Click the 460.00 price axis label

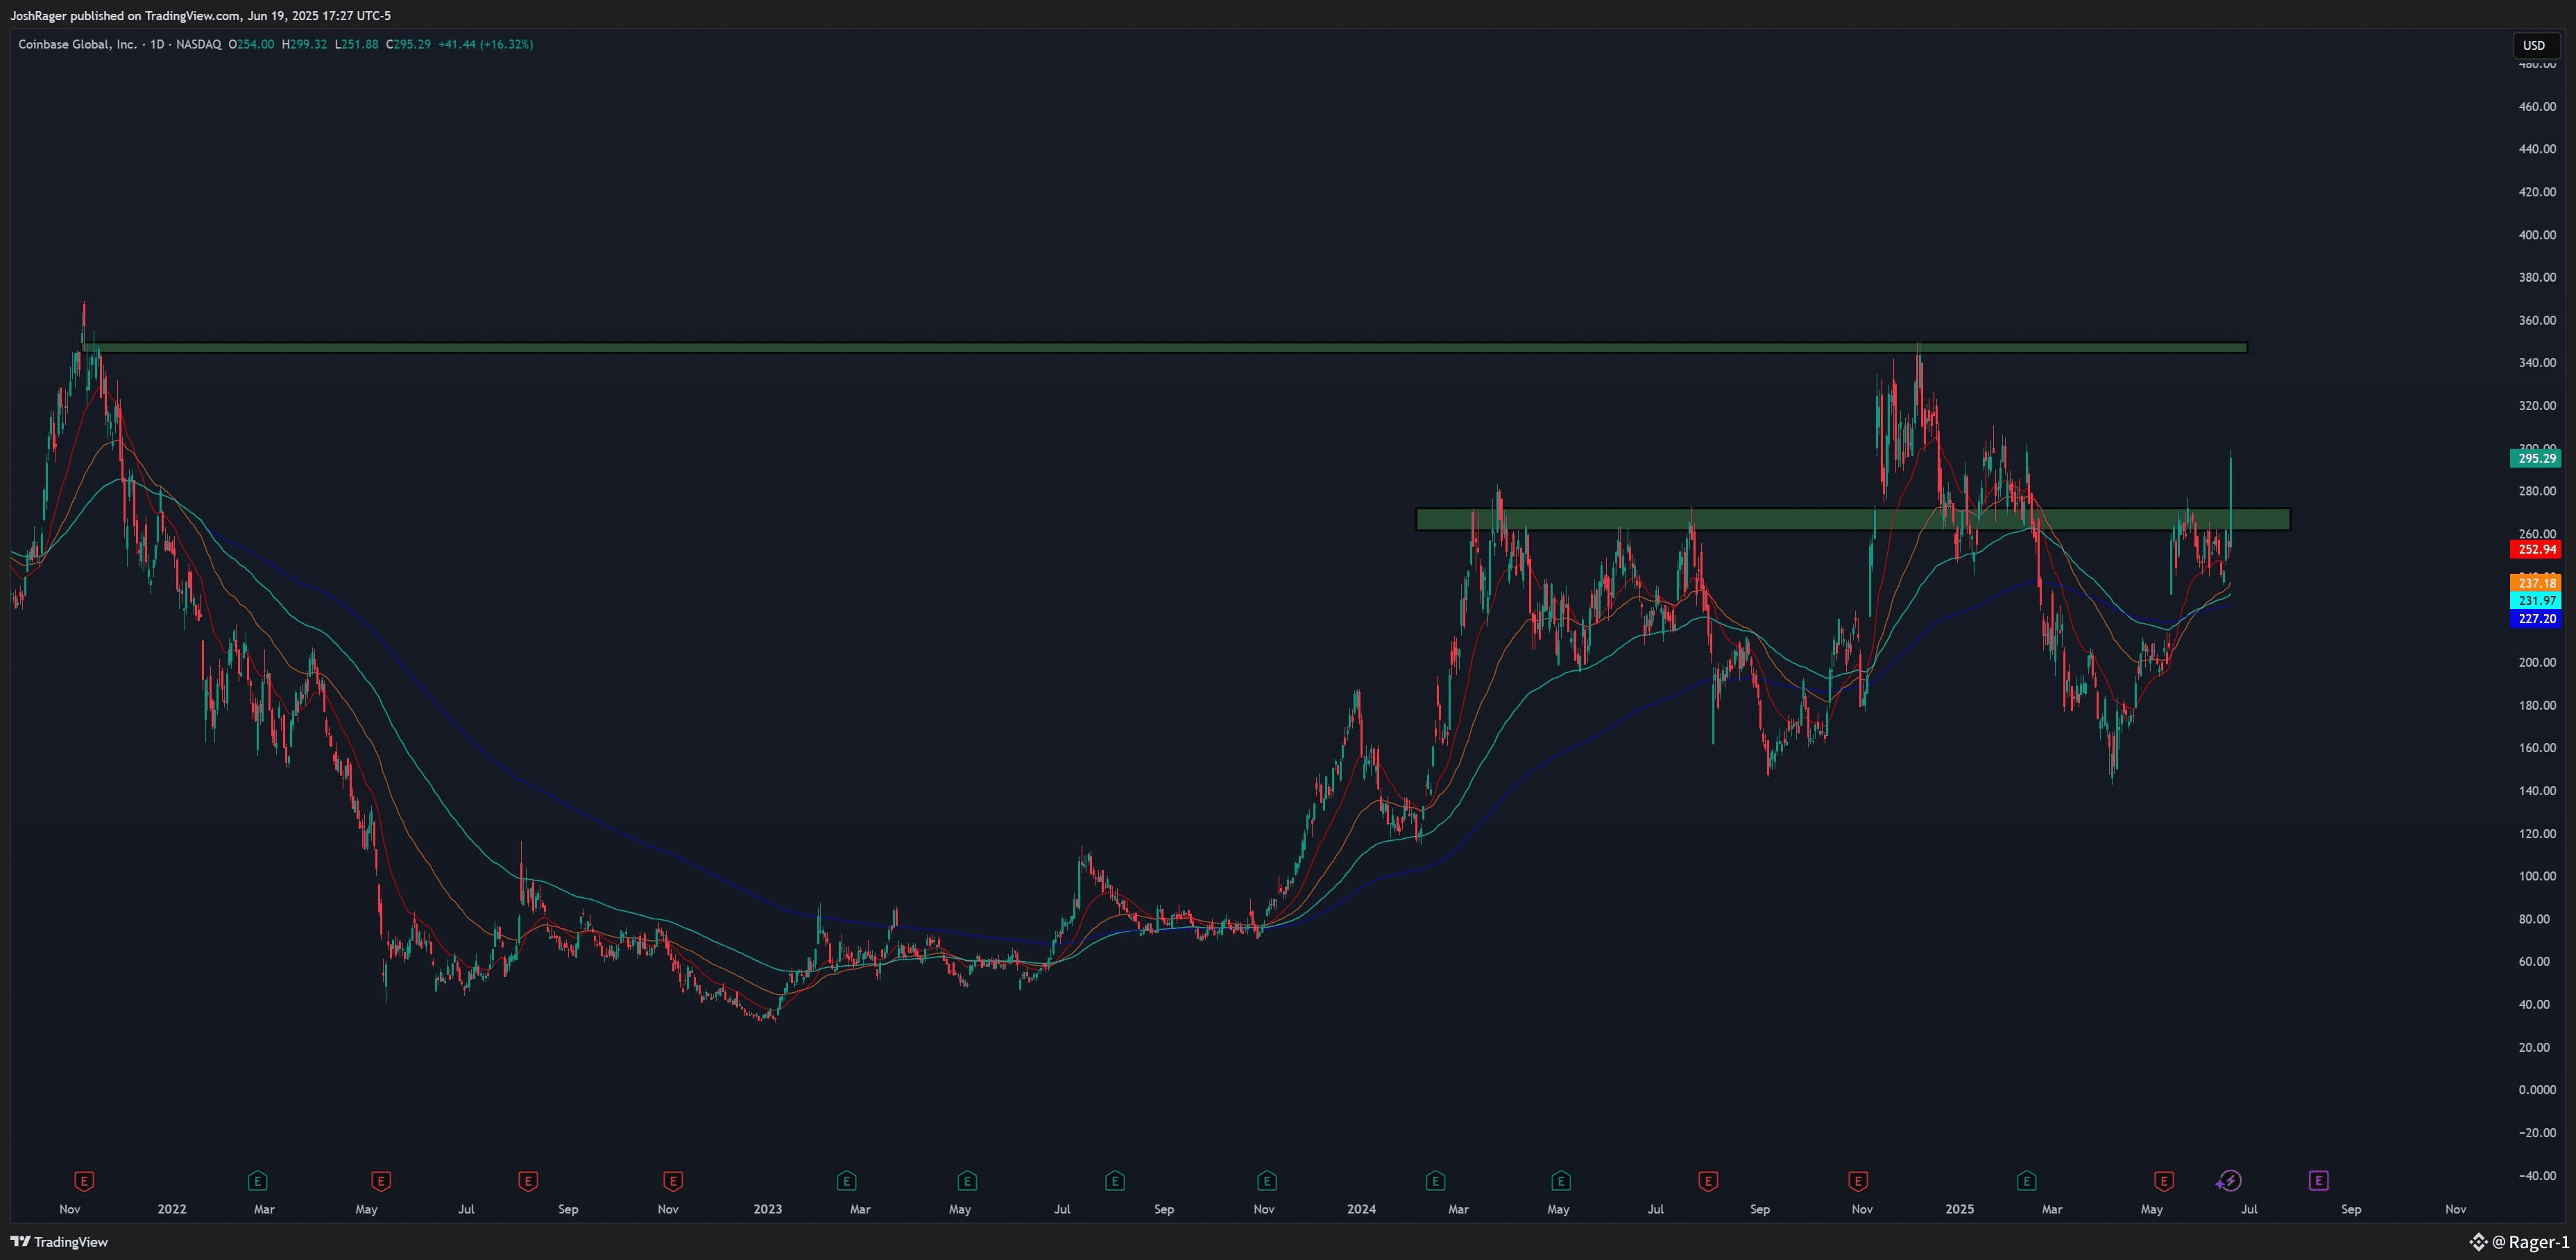point(2537,106)
